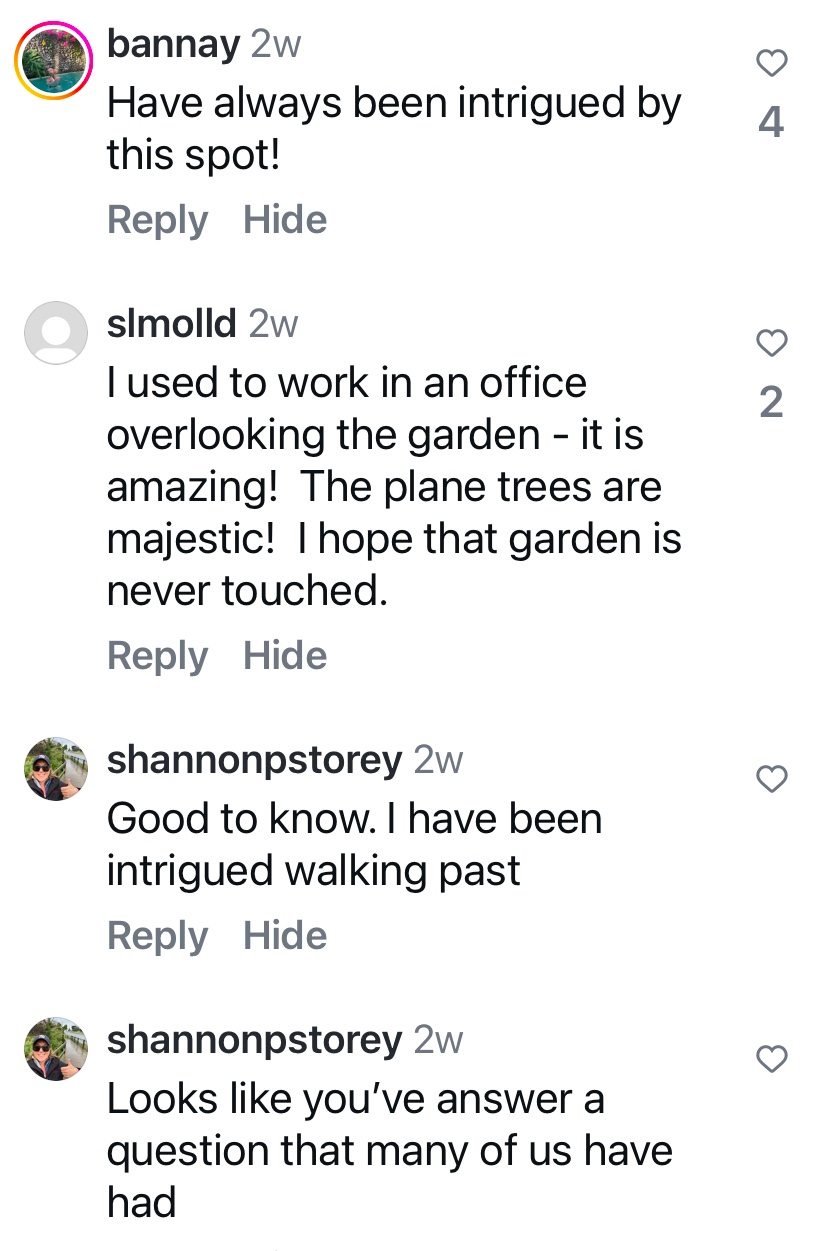Hide slmolld's garden comment
The height and width of the screenshot is (1251, 828).
(285, 656)
